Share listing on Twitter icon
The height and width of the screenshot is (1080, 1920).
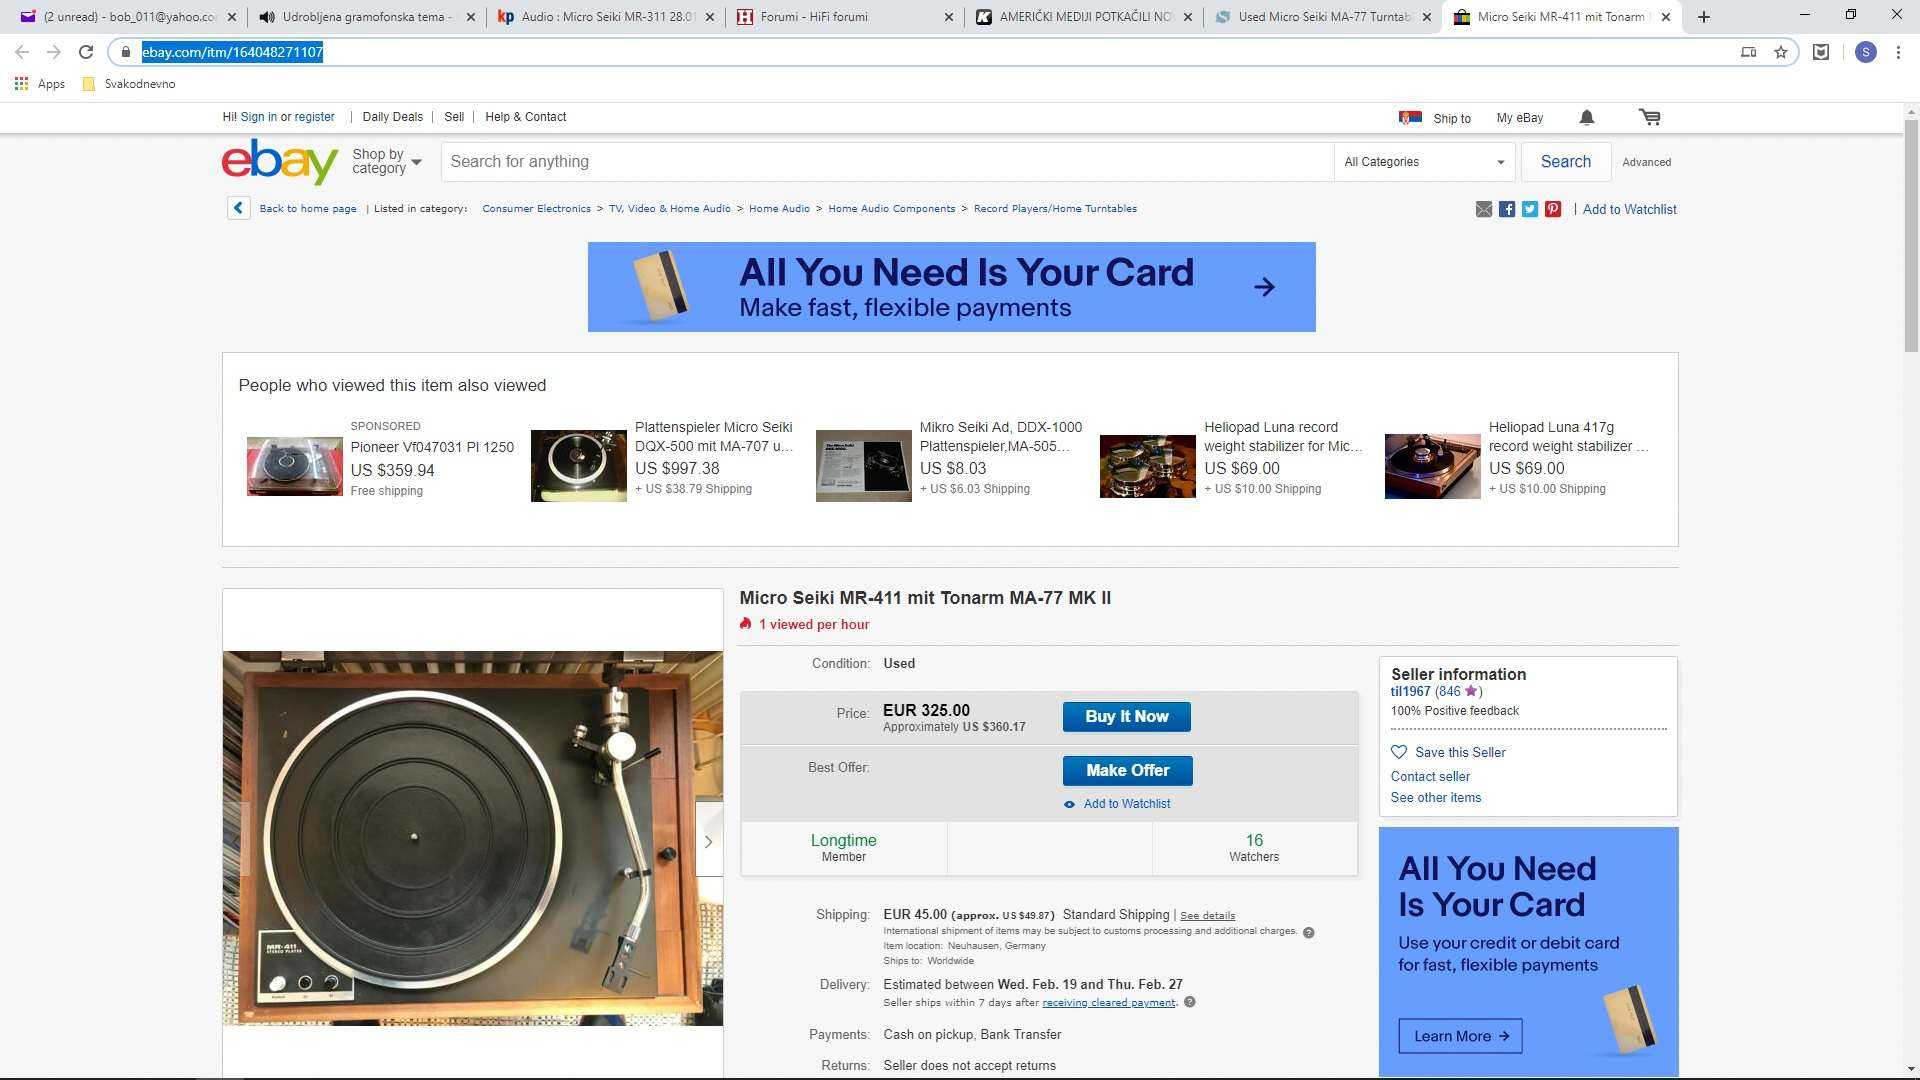pos(1530,209)
